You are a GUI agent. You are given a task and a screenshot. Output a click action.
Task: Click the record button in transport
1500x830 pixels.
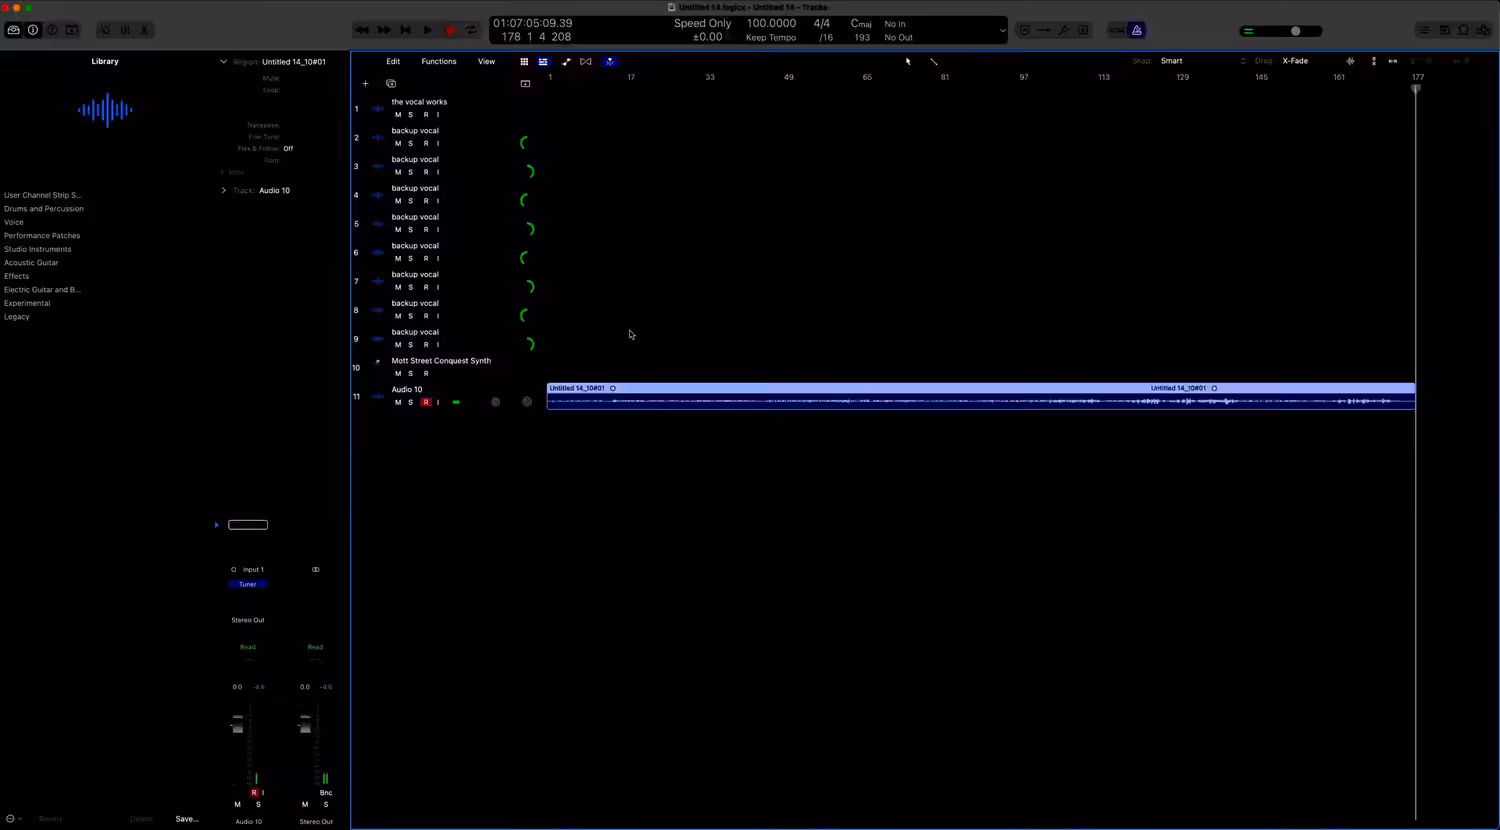(450, 30)
